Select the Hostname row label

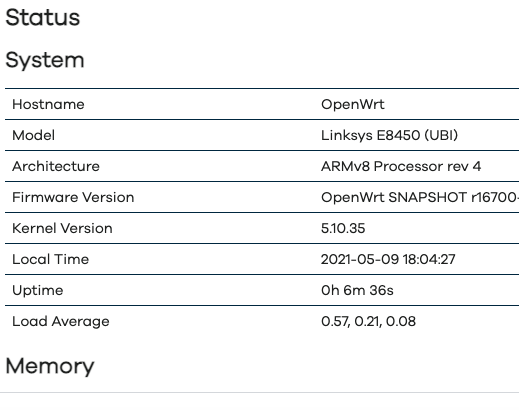tap(48, 104)
